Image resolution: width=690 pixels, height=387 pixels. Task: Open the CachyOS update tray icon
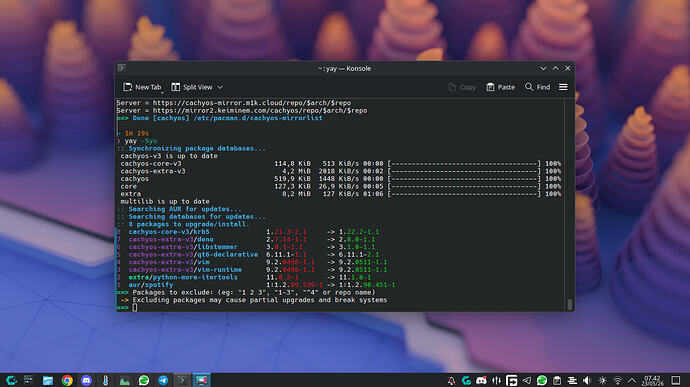pyautogui.click(x=466, y=380)
